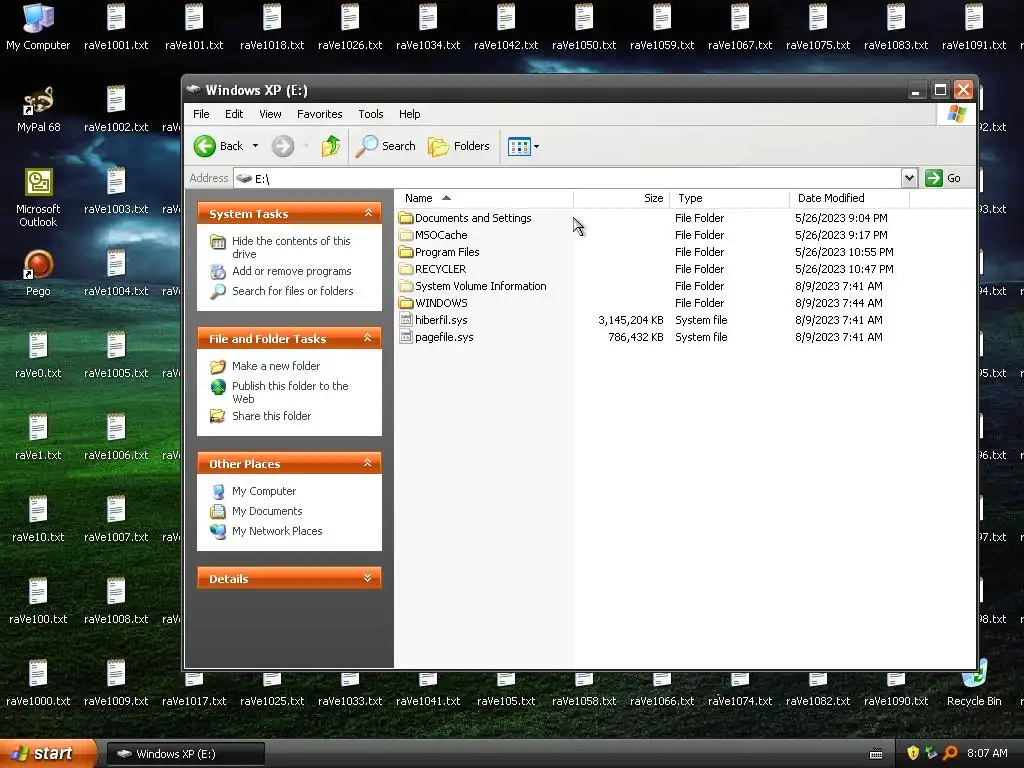Viewport: 1024px width, 768px height.
Task: Click the security shield tray icon
Action: 913,753
